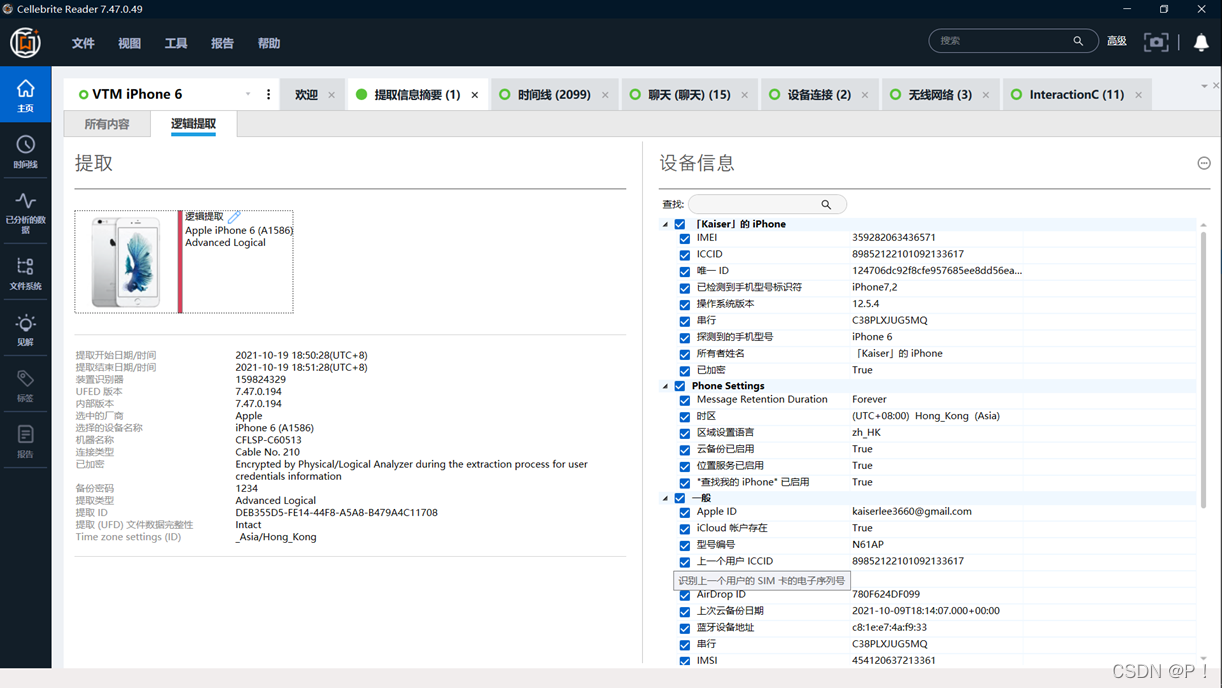Viewport: 1222px width, 688px height.
Task: Click the 高级 advanced search button
Action: point(1117,41)
